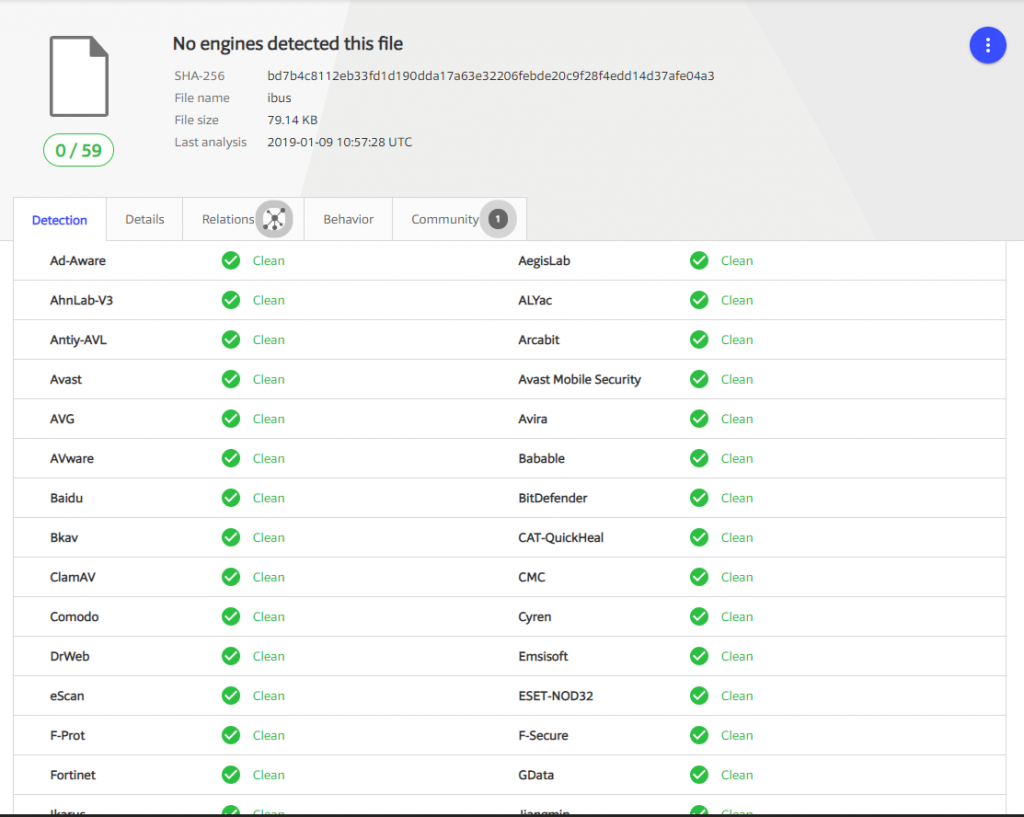Viewport: 1024px width, 817px height.
Task: Open the three-dot more options button
Action: (x=987, y=45)
